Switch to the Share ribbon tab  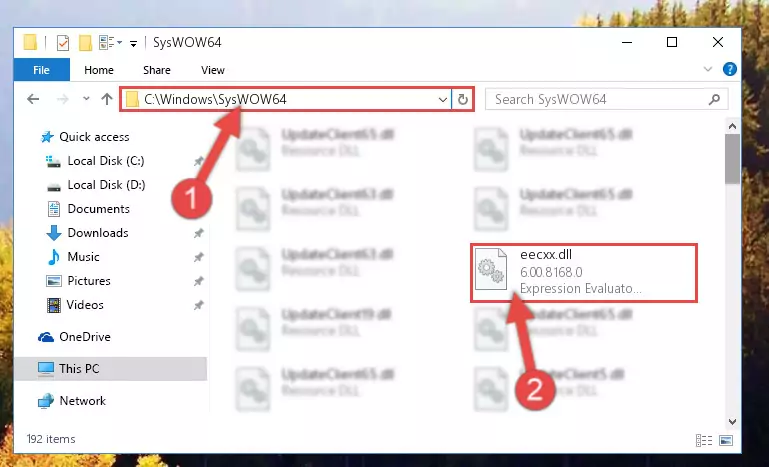pos(156,70)
